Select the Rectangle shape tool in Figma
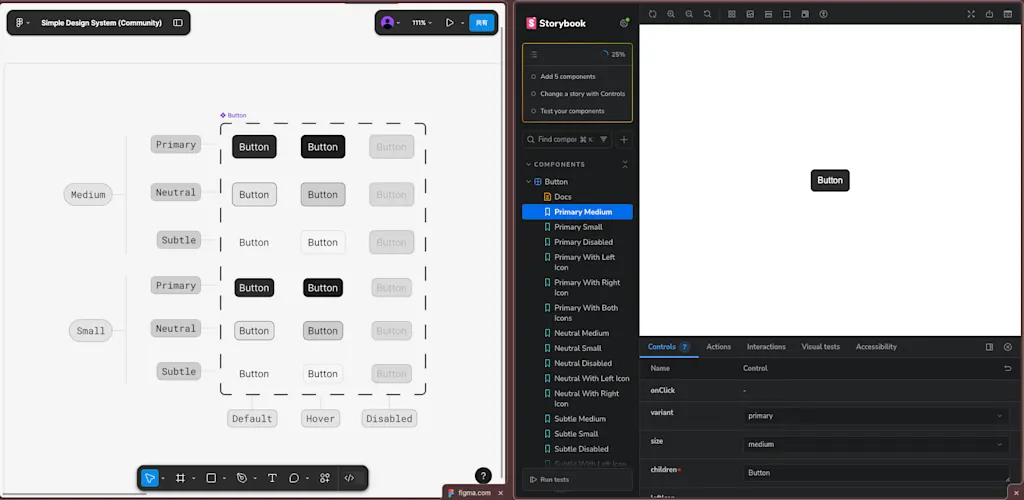 (x=211, y=478)
